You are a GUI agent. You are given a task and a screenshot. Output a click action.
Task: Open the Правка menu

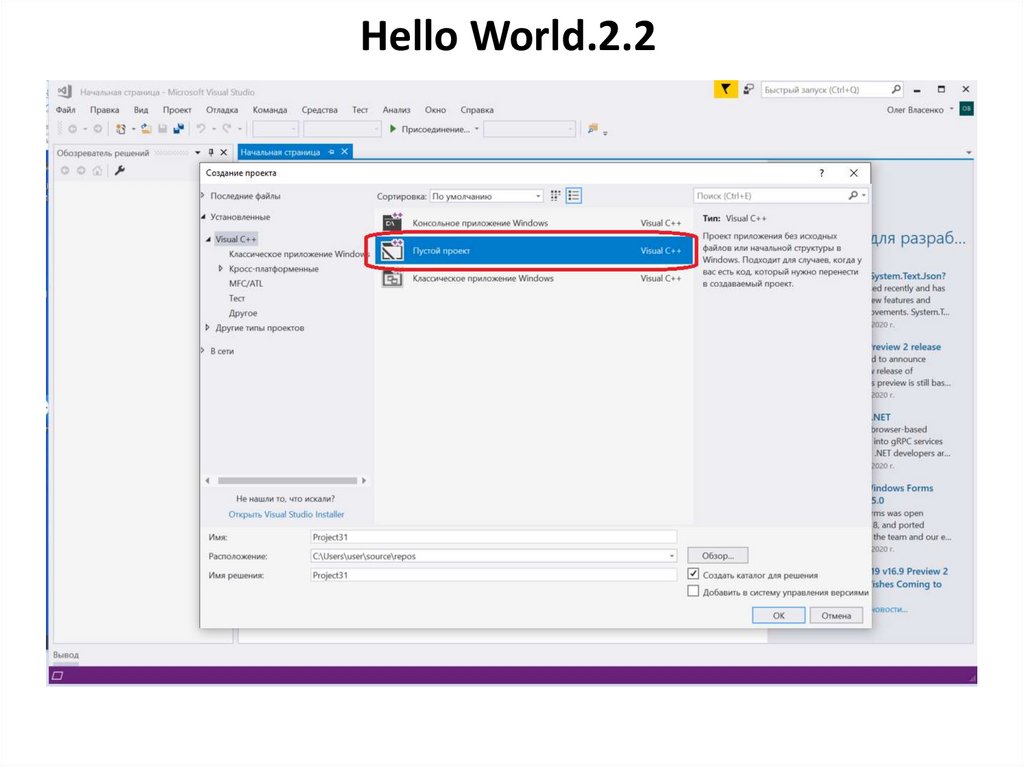[x=104, y=110]
